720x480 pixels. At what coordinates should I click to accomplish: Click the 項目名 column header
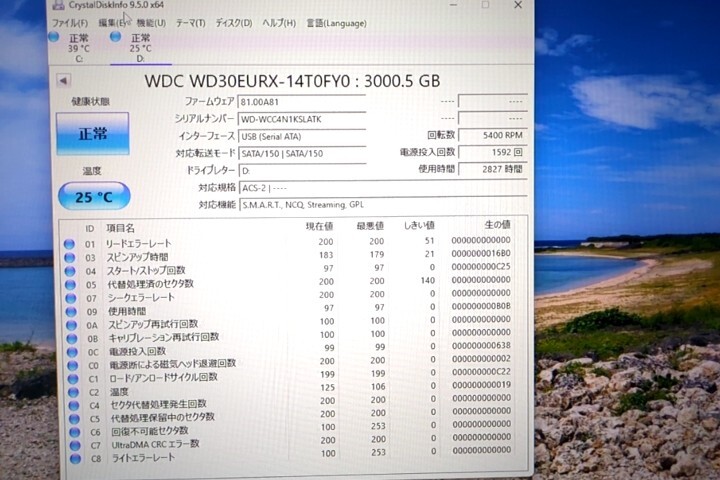pos(120,228)
